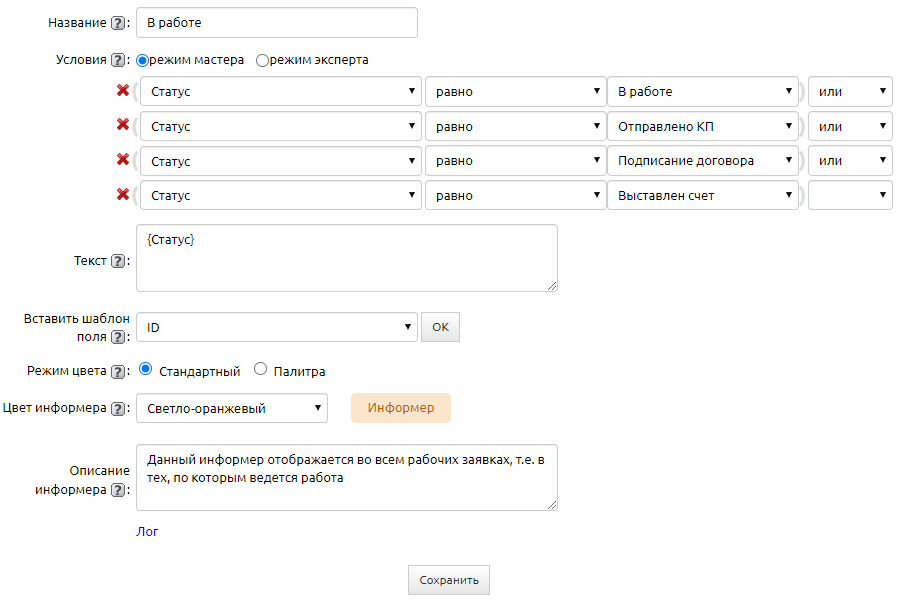Open help for Цвет информера

(x=117, y=408)
